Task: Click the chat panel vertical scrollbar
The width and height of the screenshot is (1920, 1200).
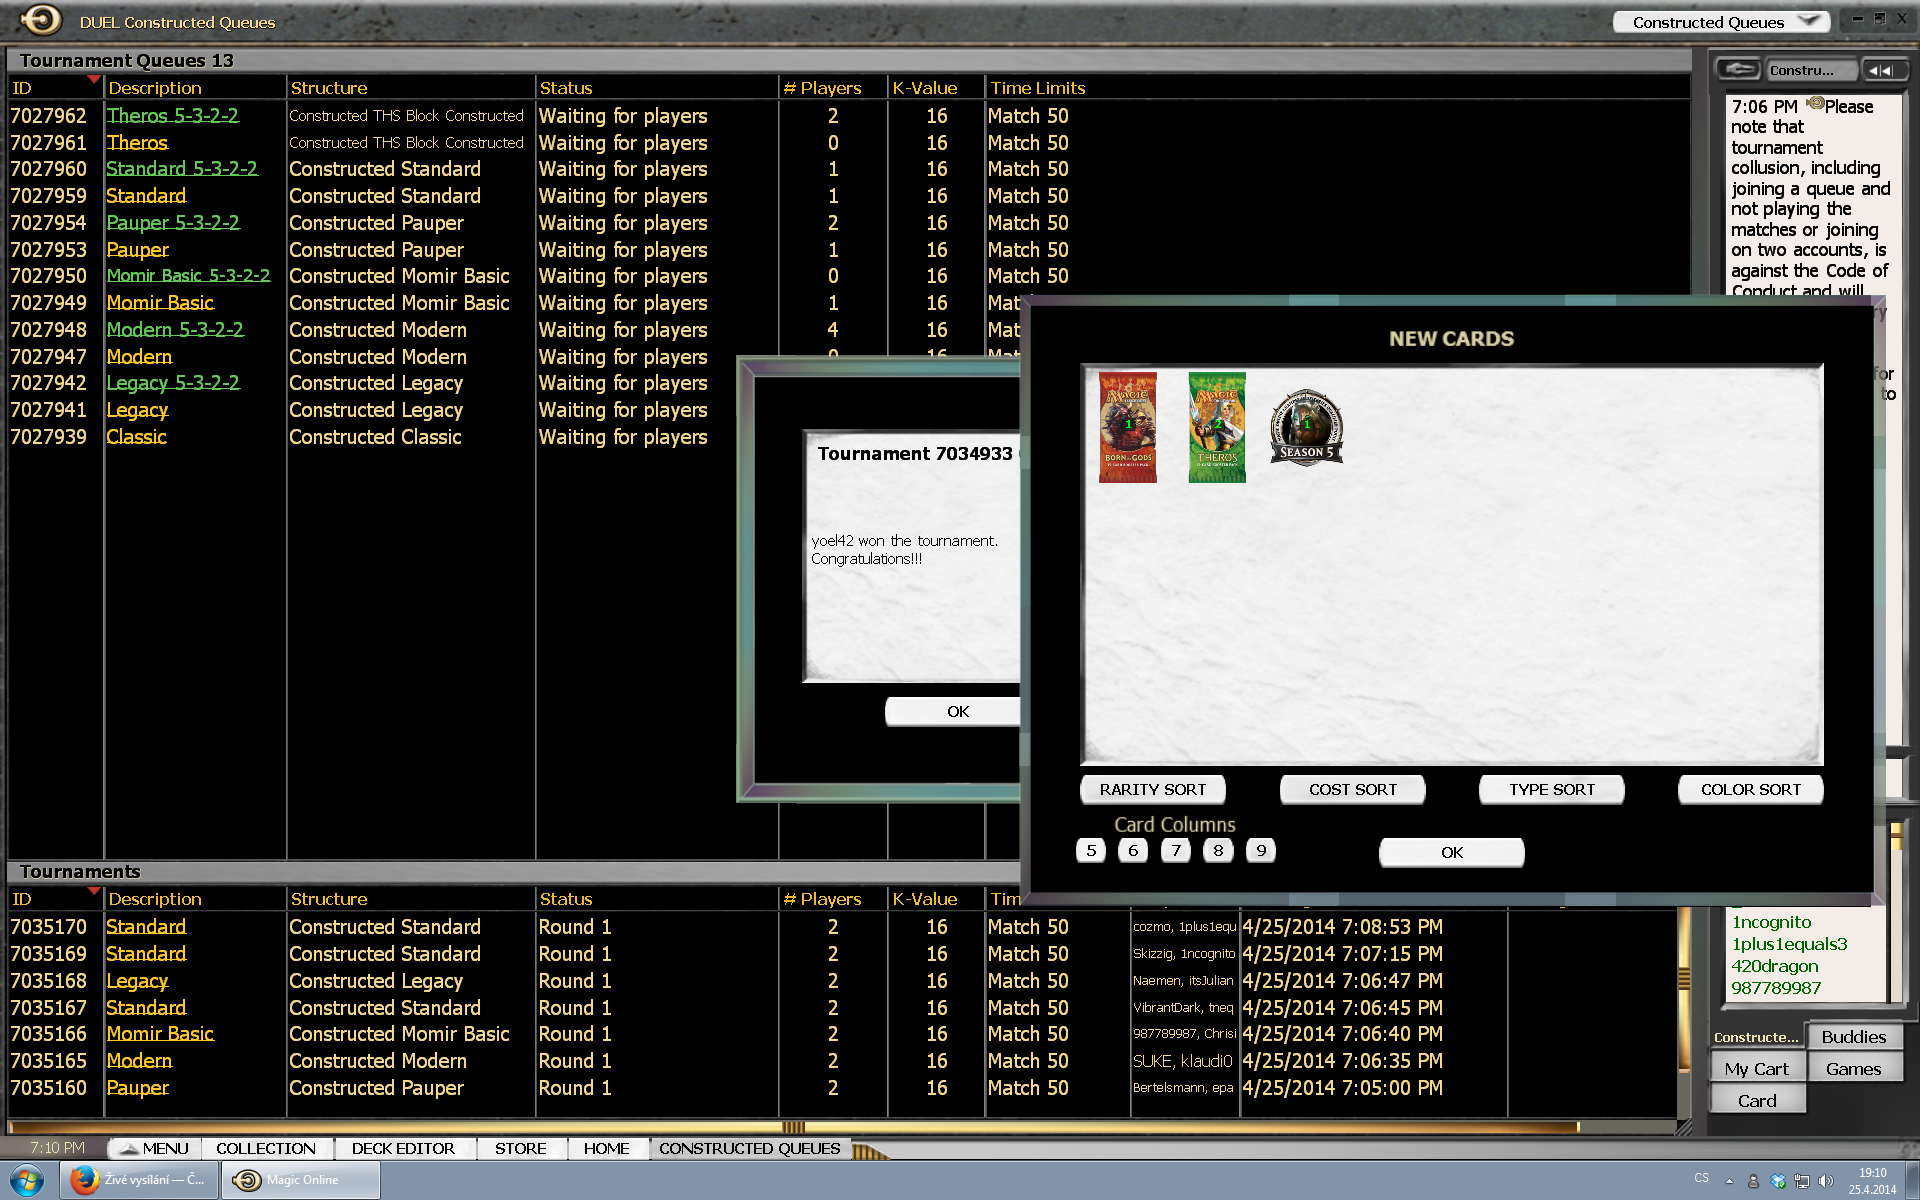Action: [1895, 910]
